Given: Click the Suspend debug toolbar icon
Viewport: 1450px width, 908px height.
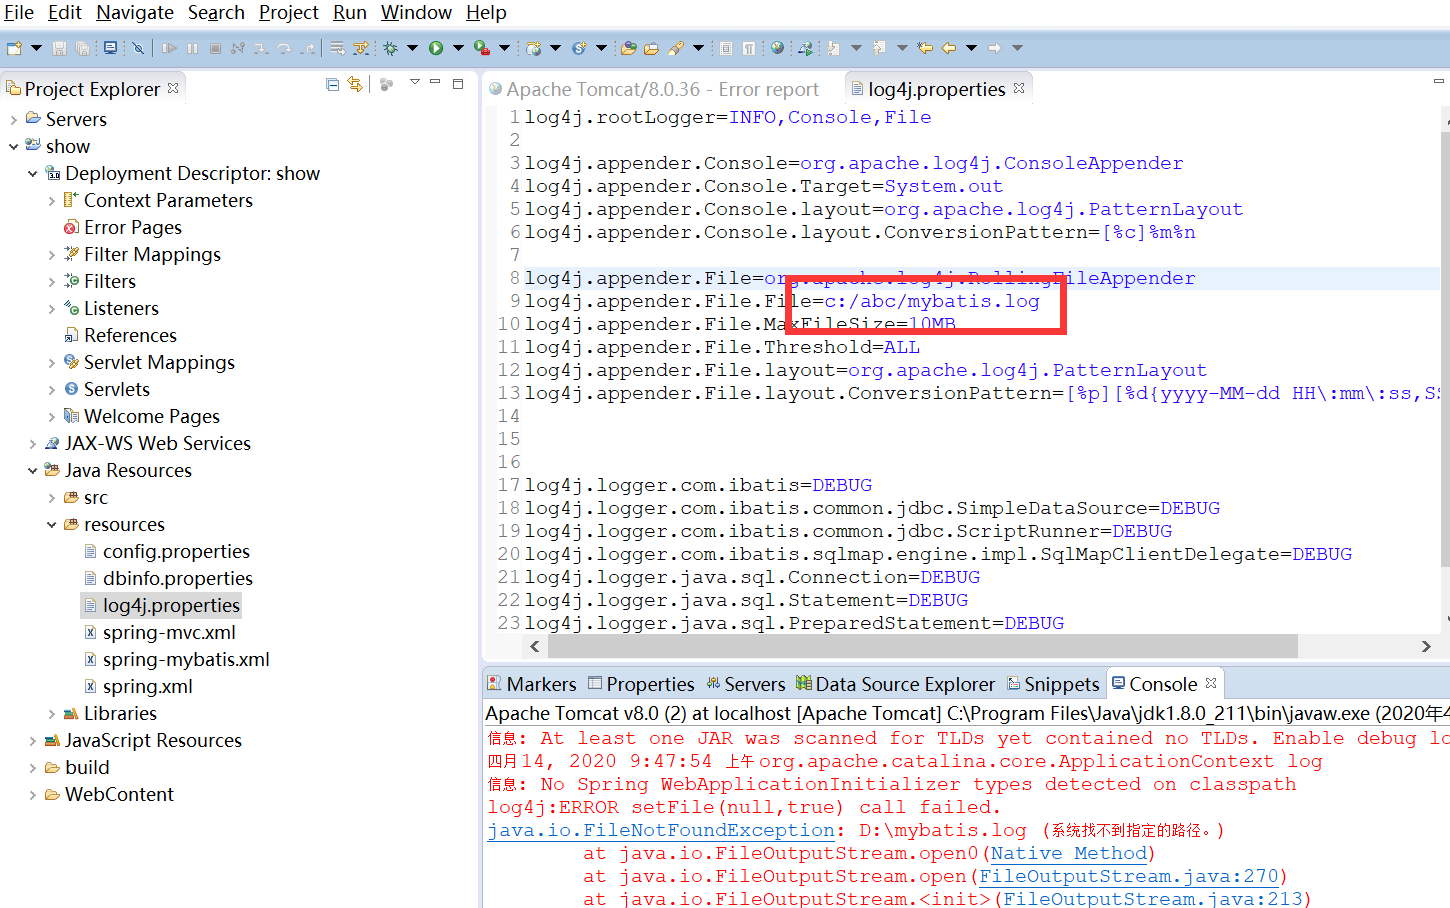Looking at the screenshot, I should pyautogui.click(x=192, y=48).
